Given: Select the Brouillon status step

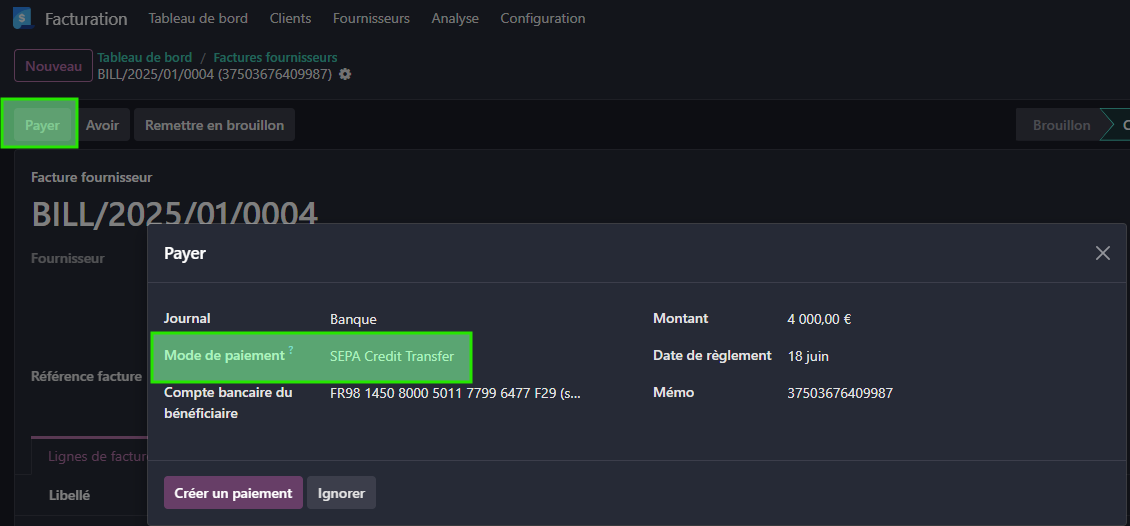Looking at the screenshot, I should point(1062,125).
